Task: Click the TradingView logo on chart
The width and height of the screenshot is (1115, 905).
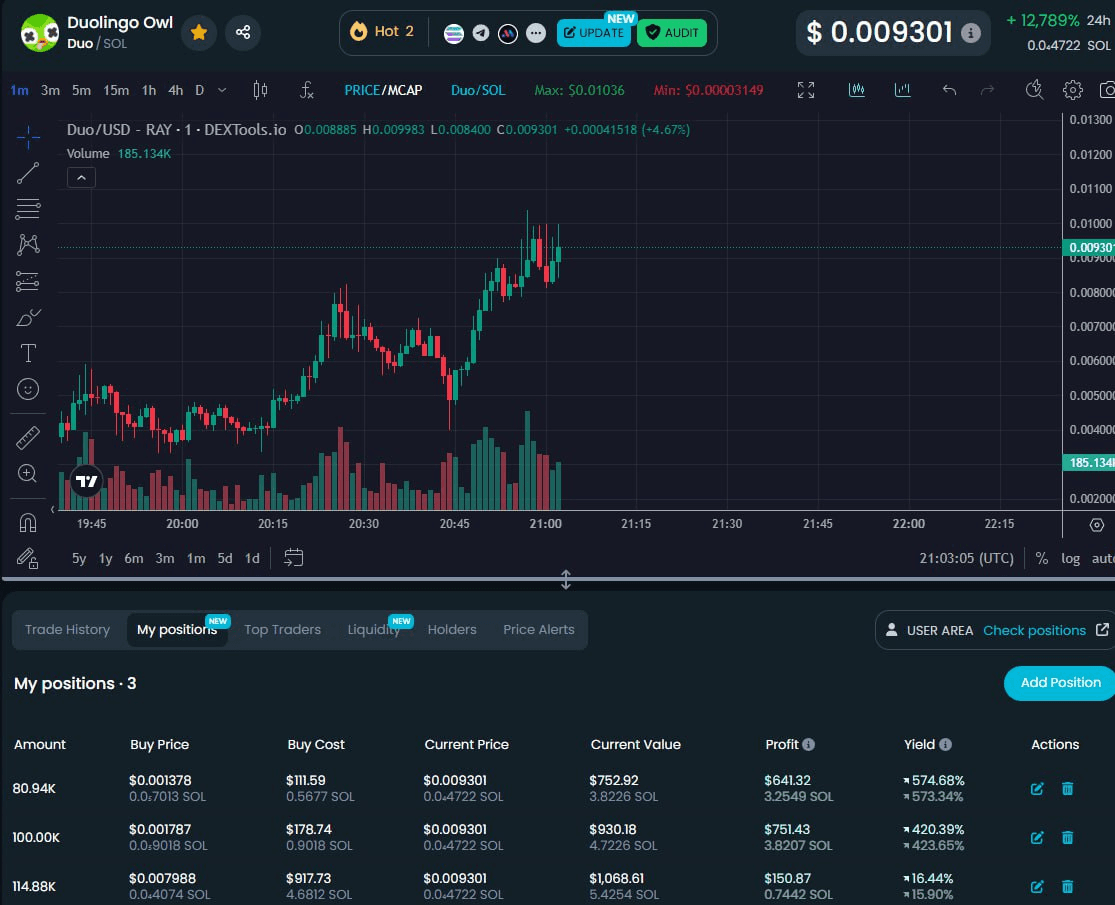Action: click(x=87, y=481)
